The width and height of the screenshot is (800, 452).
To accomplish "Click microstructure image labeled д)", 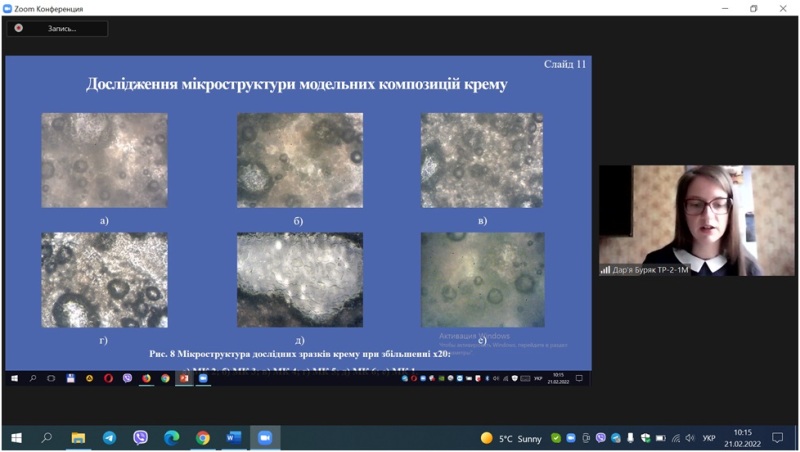I will click(x=299, y=280).
